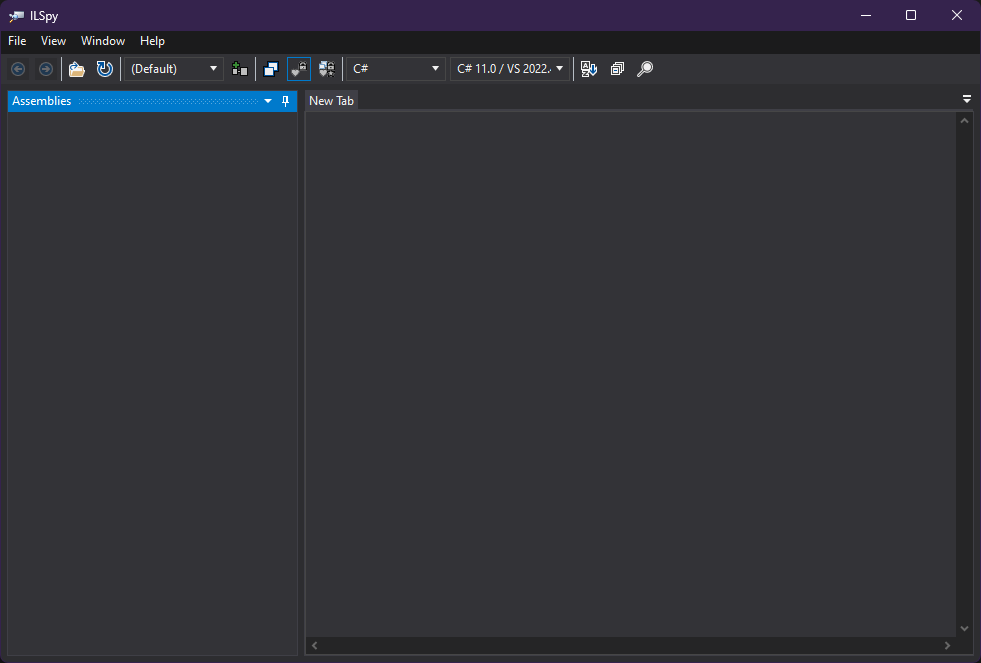Open the File menu
The image size is (981, 663).
coord(16,41)
